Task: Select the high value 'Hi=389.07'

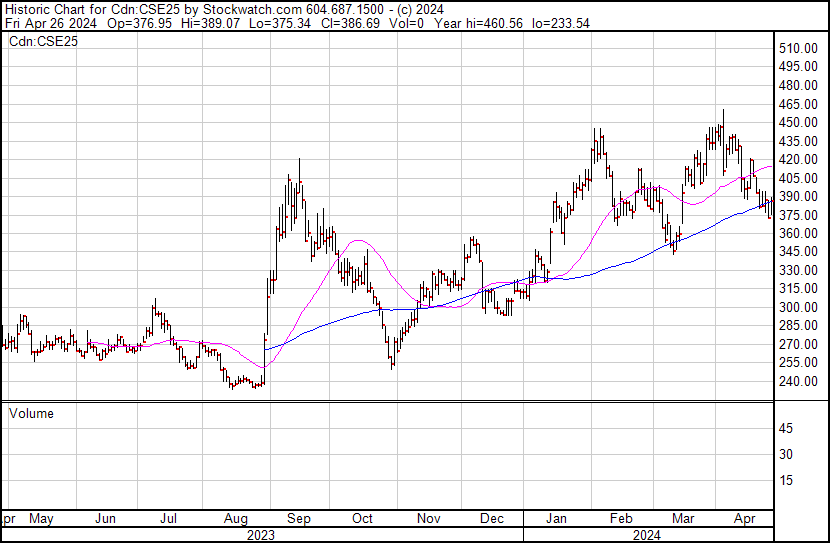Action: pos(210,23)
